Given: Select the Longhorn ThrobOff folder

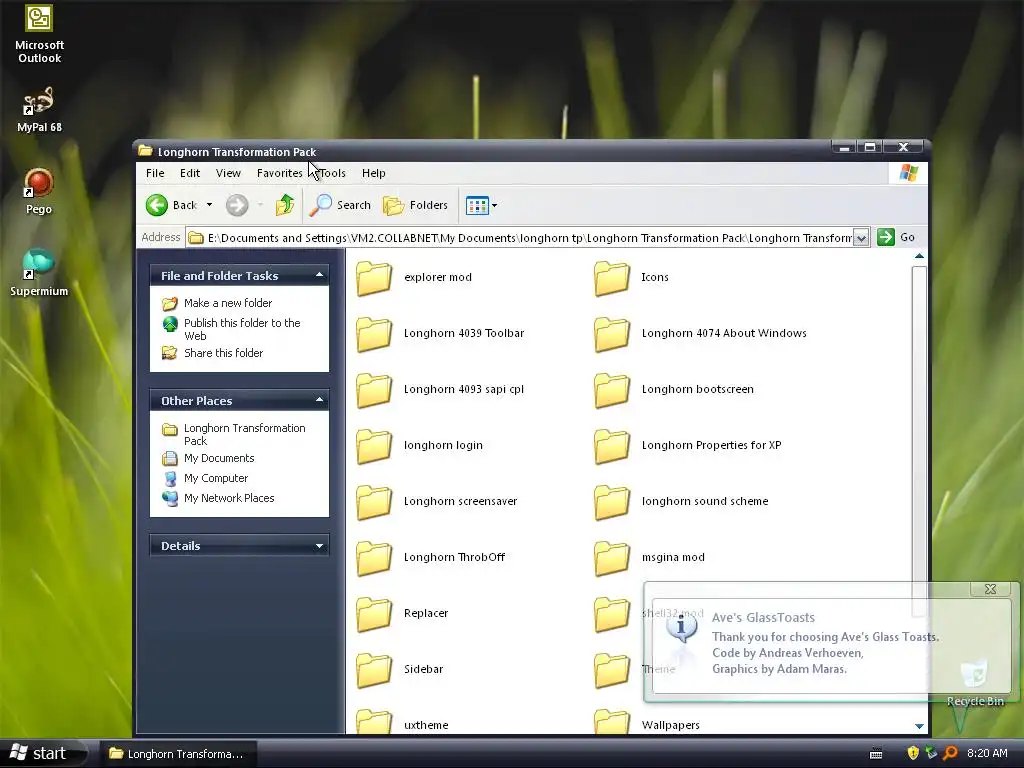Looking at the screenshot, I should pyautogui.click(x=430, y=558).
